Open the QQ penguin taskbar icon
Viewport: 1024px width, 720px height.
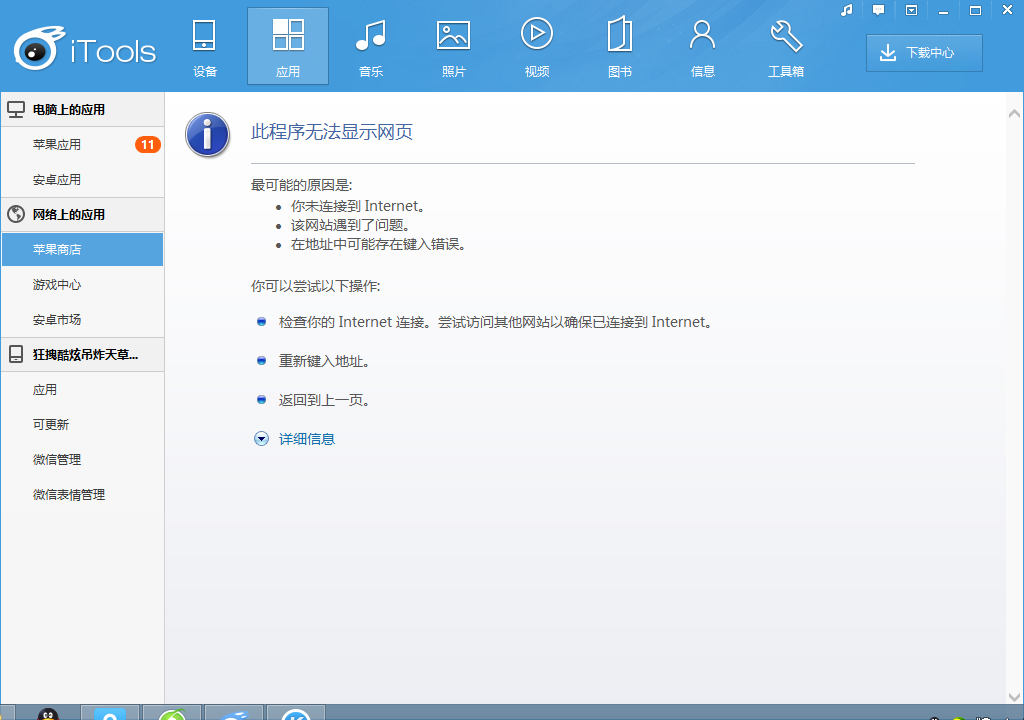[x=47, y=713]
